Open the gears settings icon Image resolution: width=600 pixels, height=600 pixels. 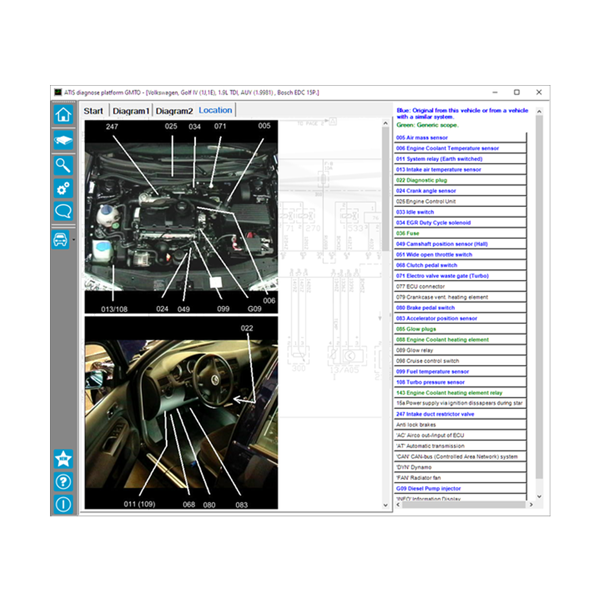coord(63,188)
